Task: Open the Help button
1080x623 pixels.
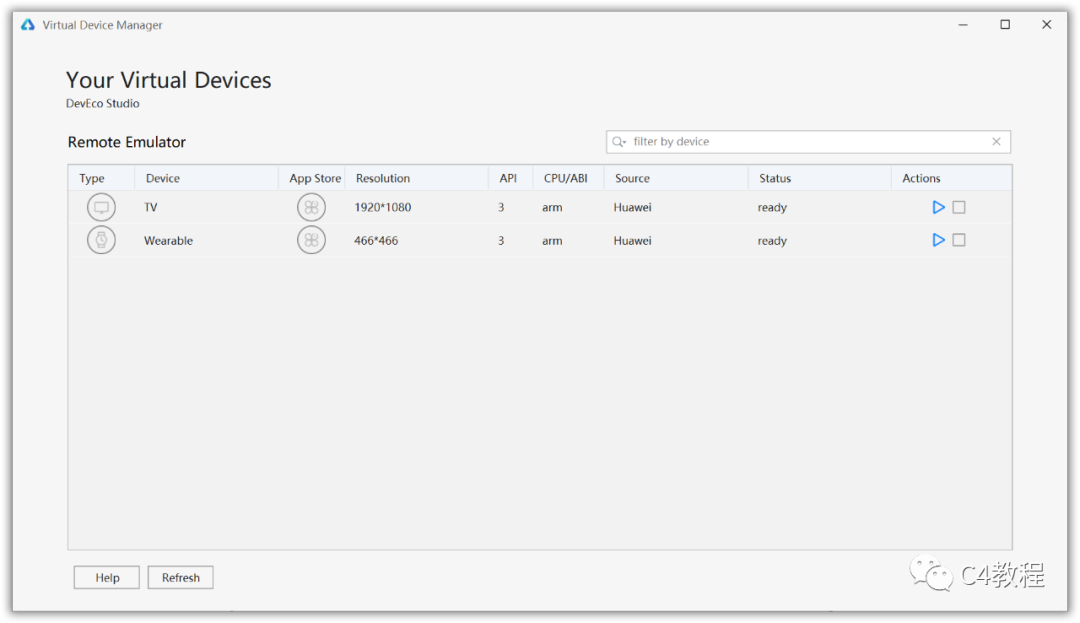Action: [107, 578]
